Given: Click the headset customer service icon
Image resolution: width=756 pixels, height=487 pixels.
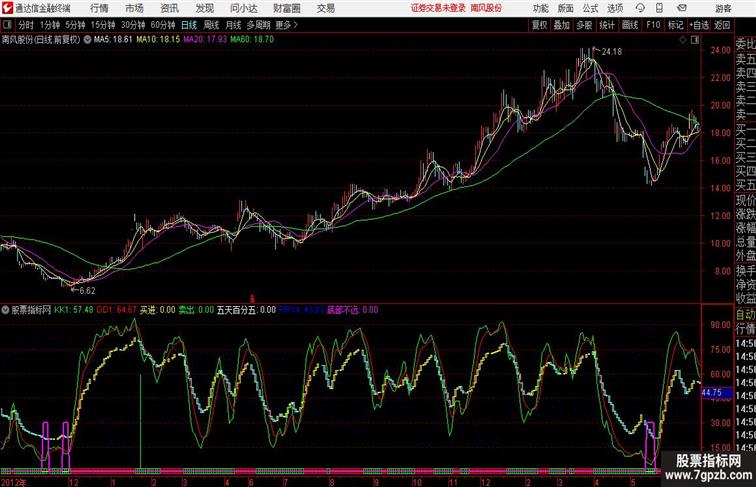Looking at the screenshot, I should pyautogui.click(x=640, y=8).
